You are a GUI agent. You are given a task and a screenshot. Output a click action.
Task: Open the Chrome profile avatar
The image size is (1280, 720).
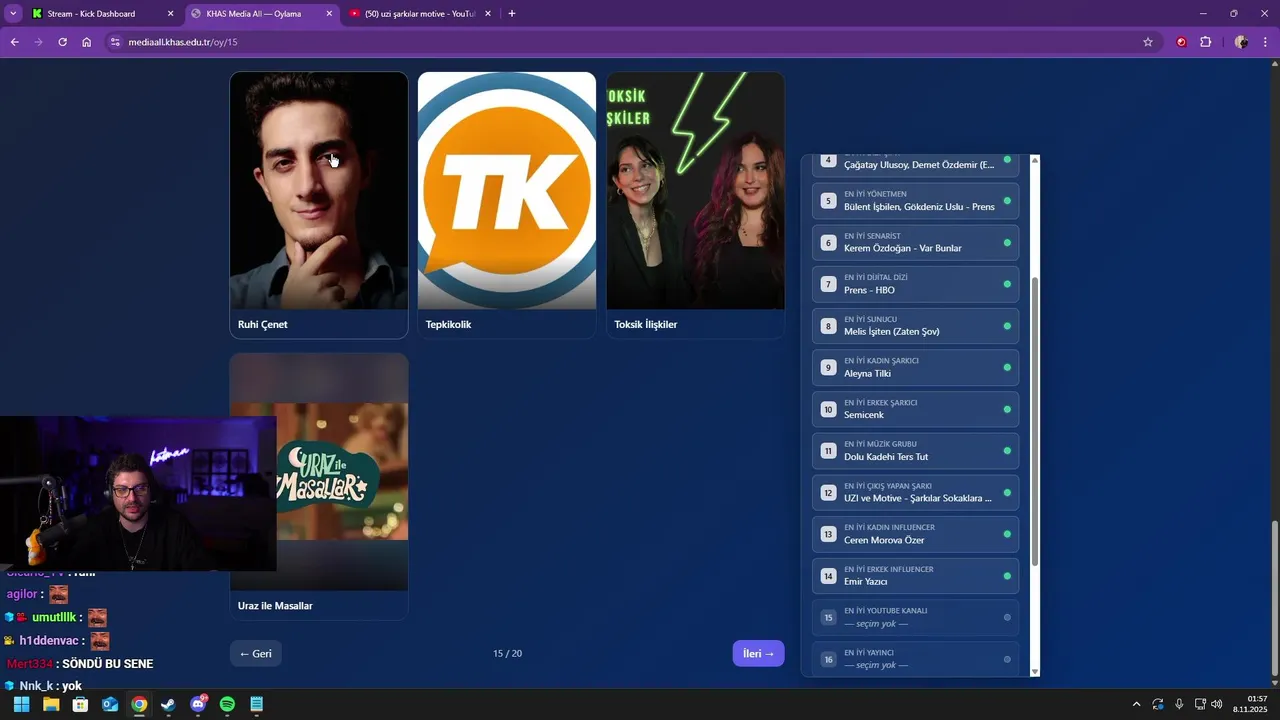(x=1241, y=42)
